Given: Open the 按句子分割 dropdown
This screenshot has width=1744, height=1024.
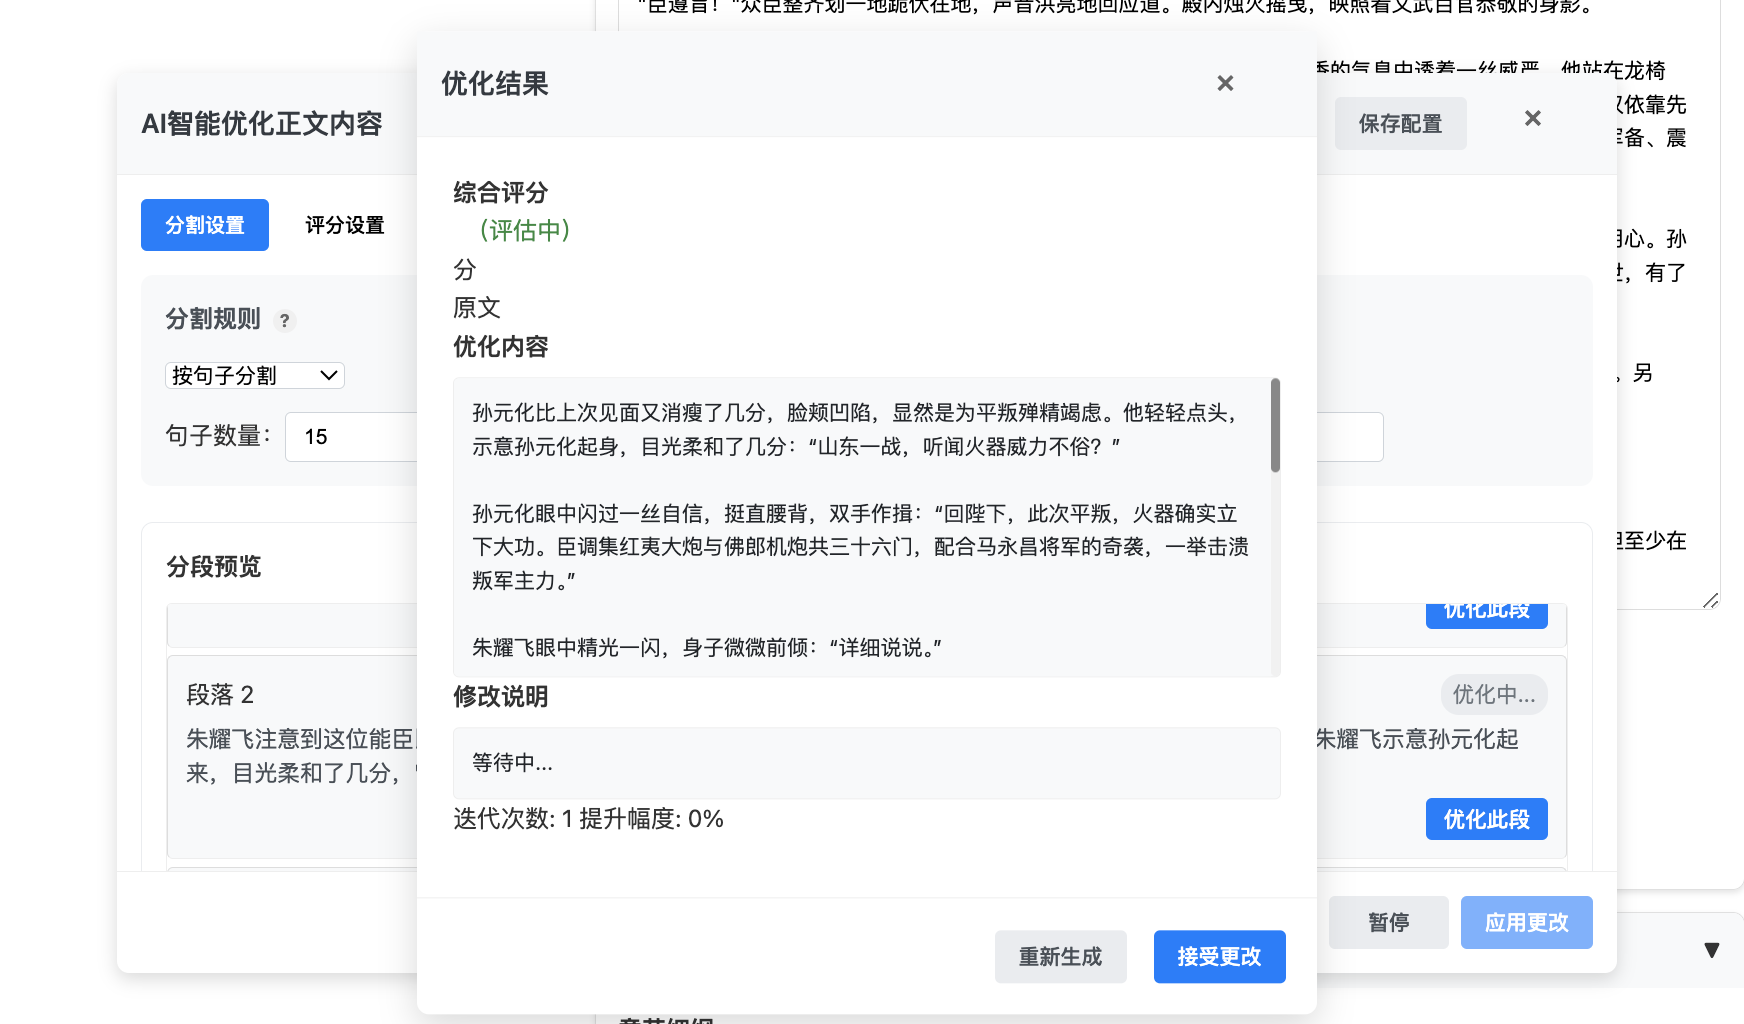Looking at the screenshot, I should 254,375.
